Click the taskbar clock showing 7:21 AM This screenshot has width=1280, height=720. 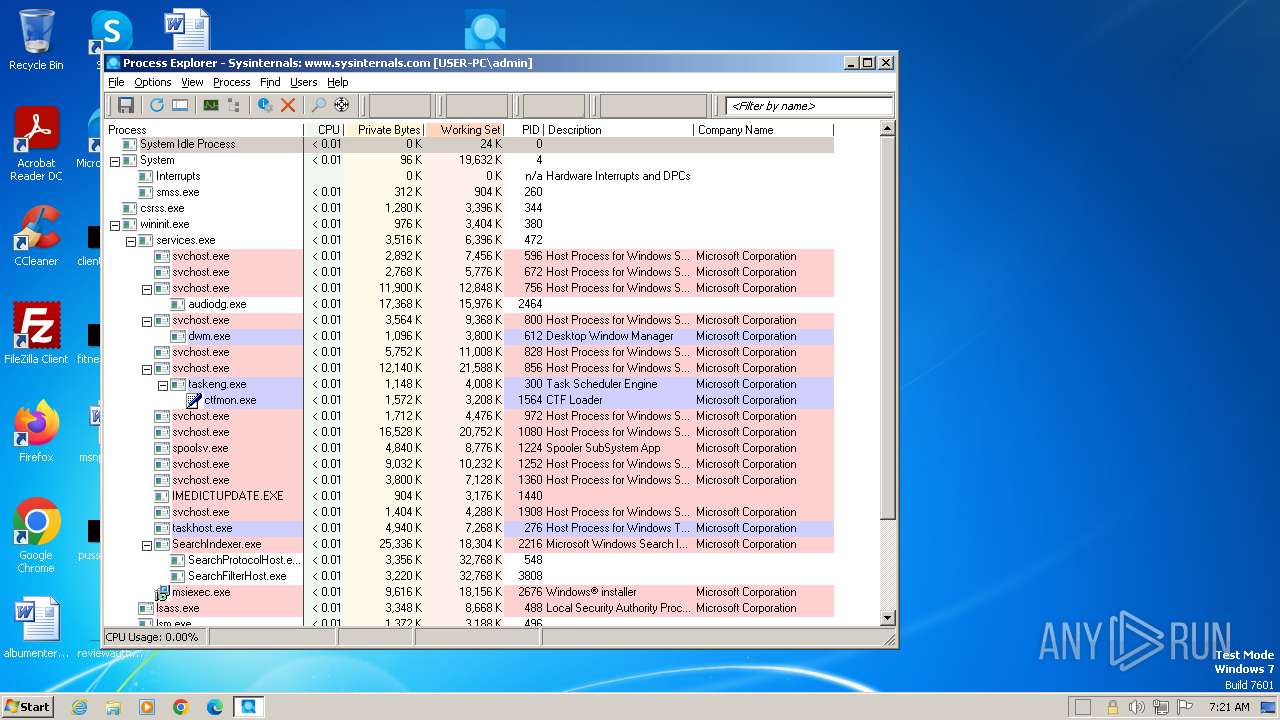coord(1229,707)
